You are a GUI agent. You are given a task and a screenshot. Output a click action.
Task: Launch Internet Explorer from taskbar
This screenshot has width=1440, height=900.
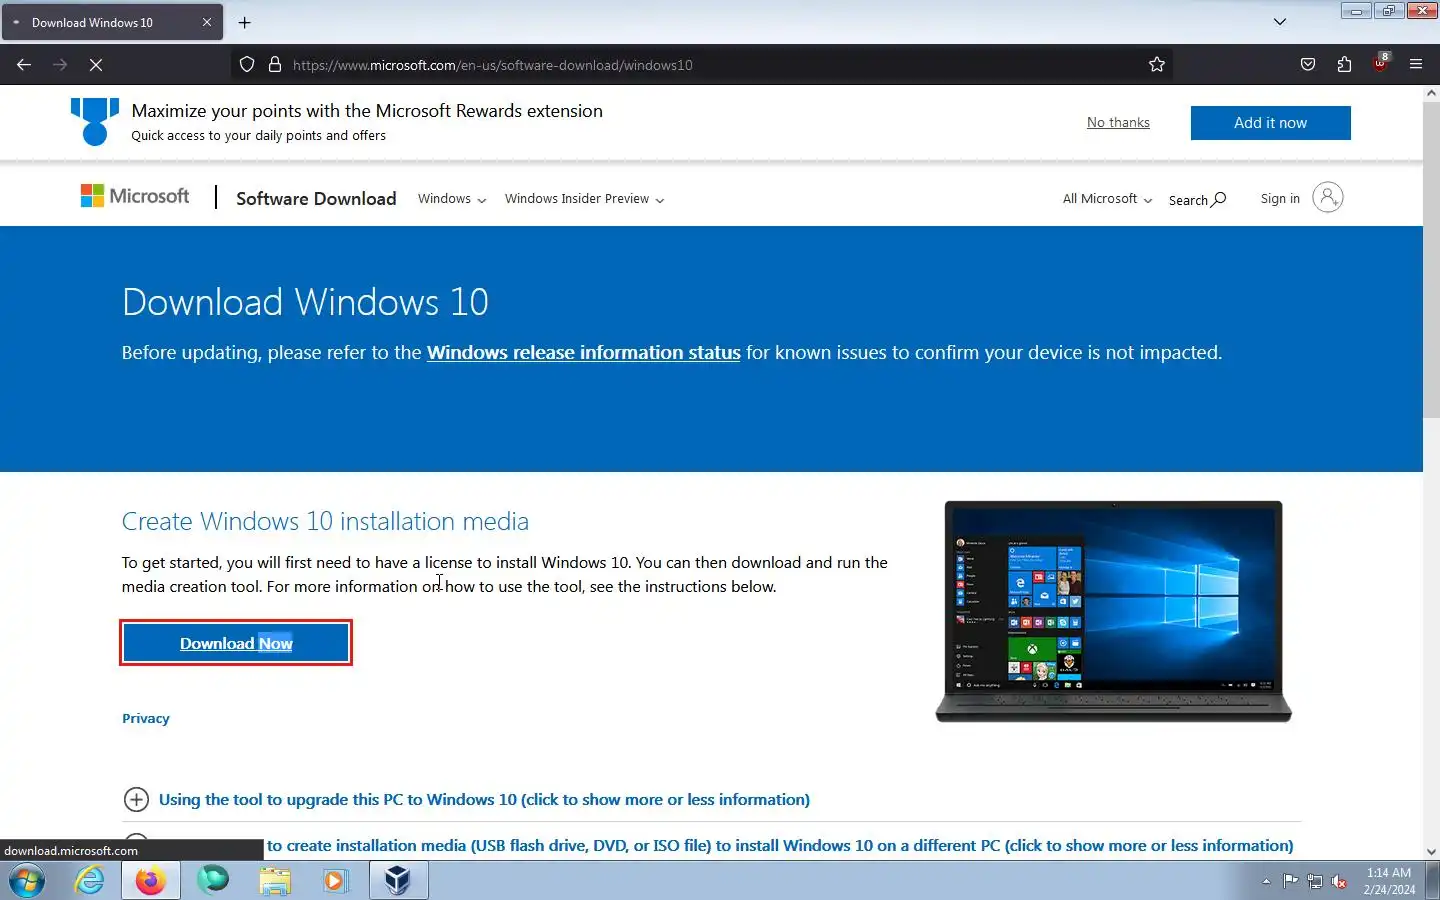(x=90, y=881)
